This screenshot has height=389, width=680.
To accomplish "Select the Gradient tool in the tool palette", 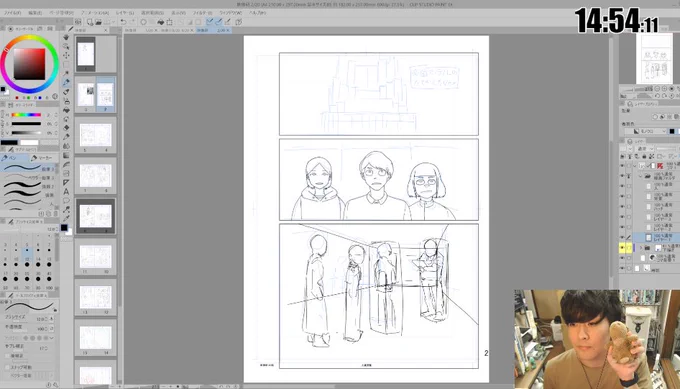I will tap(66, 155).
